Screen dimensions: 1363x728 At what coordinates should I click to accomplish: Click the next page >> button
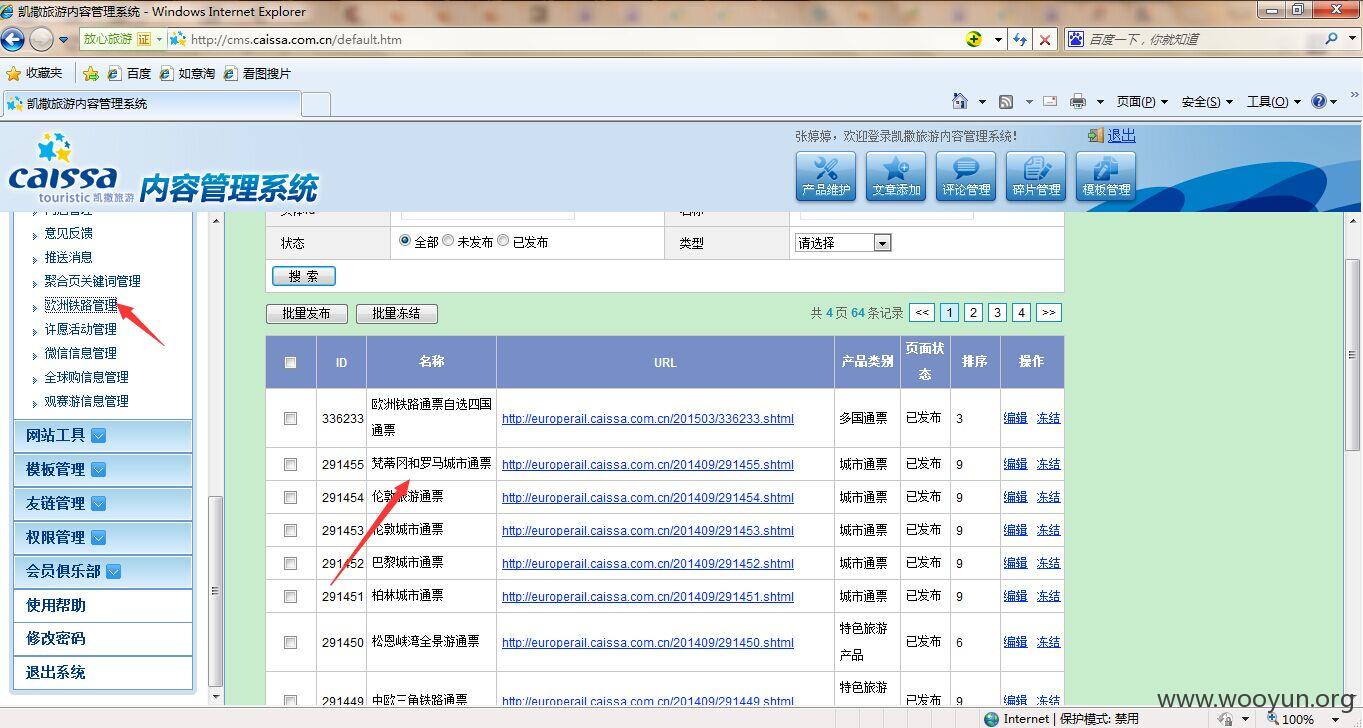[1048, 313]
